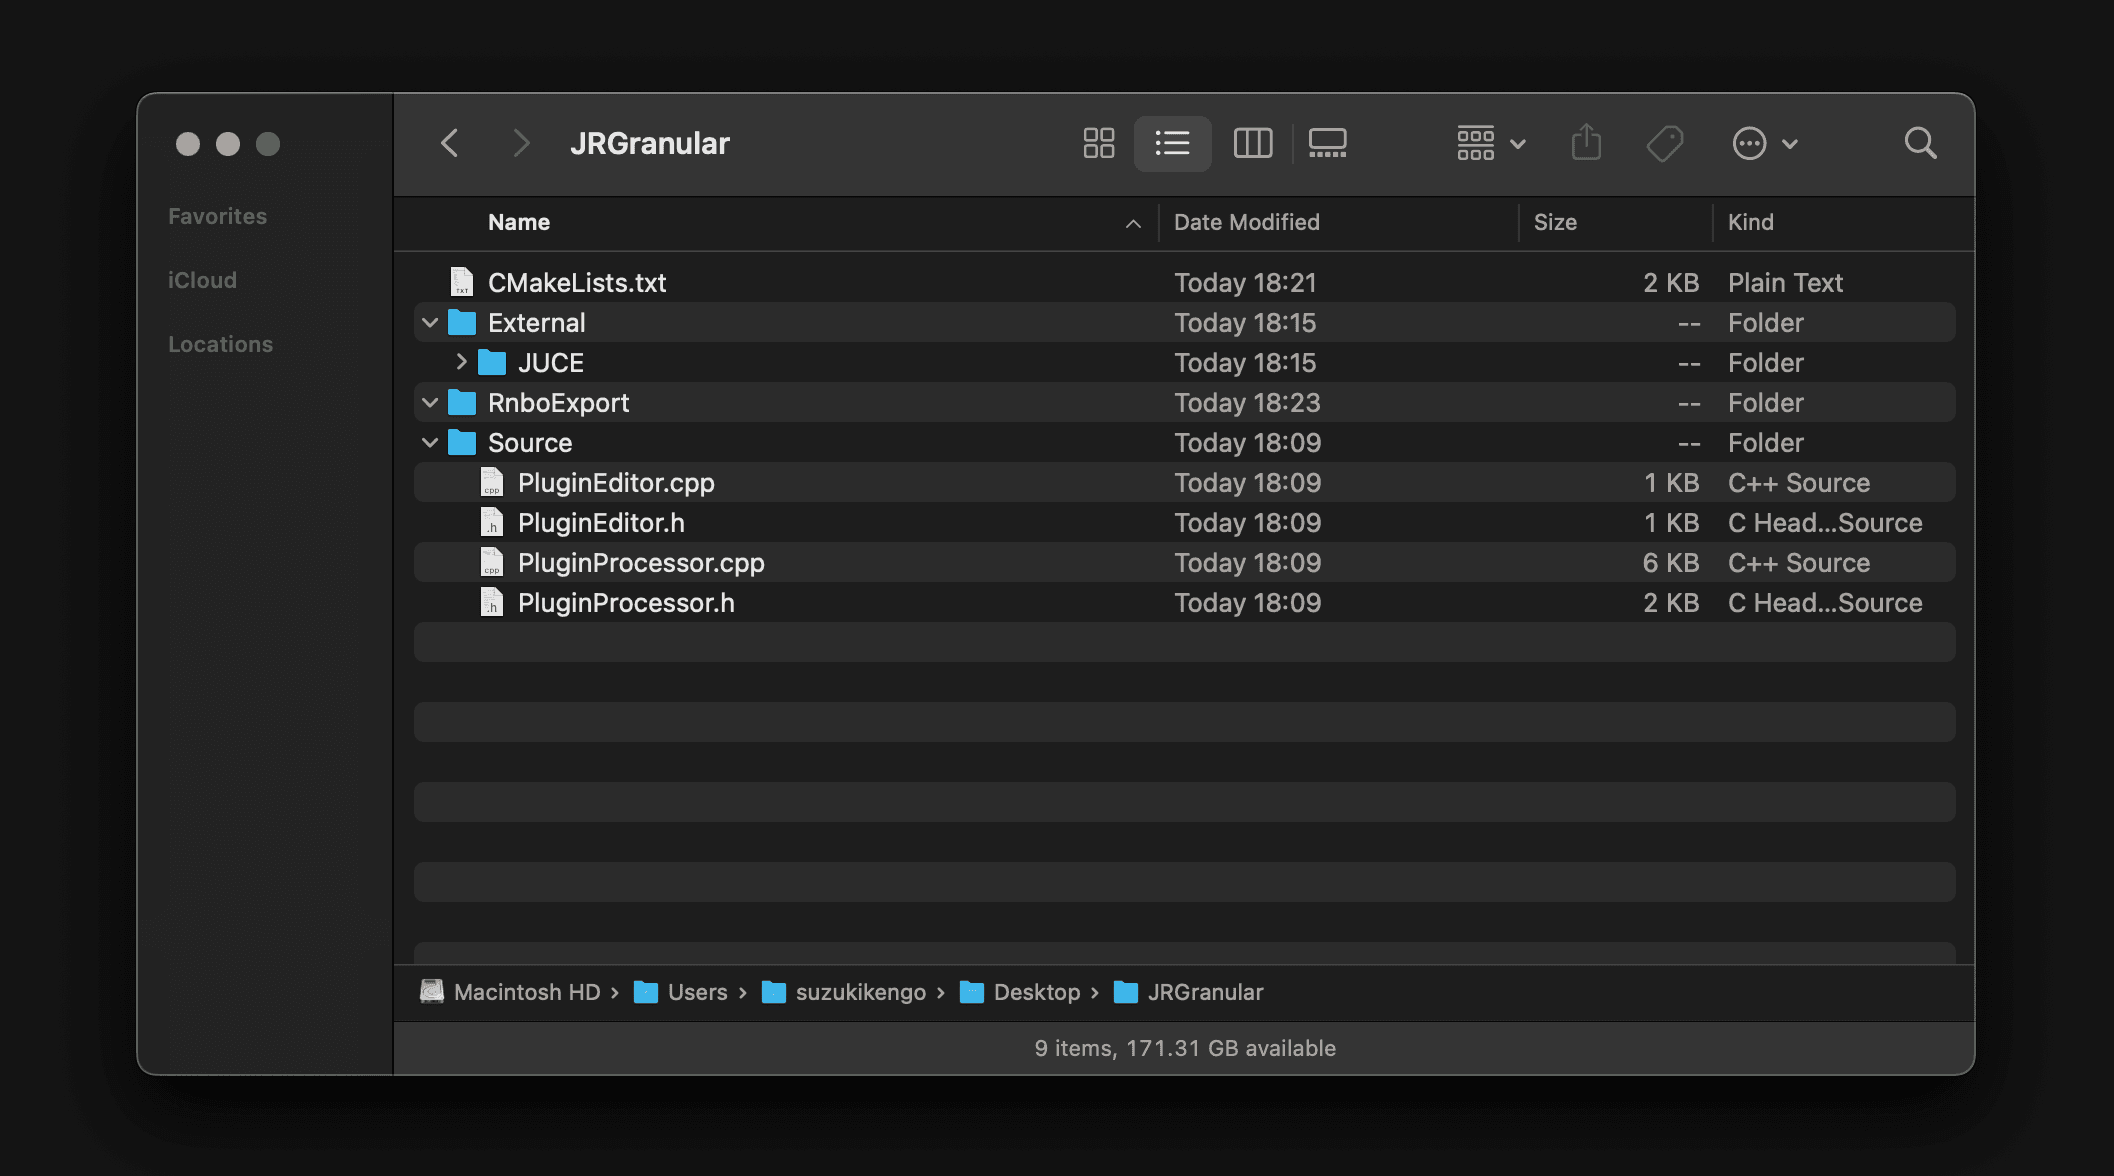Open the Share menu
This screenshot has height=1176, width=2114.
coord(1586,143)
